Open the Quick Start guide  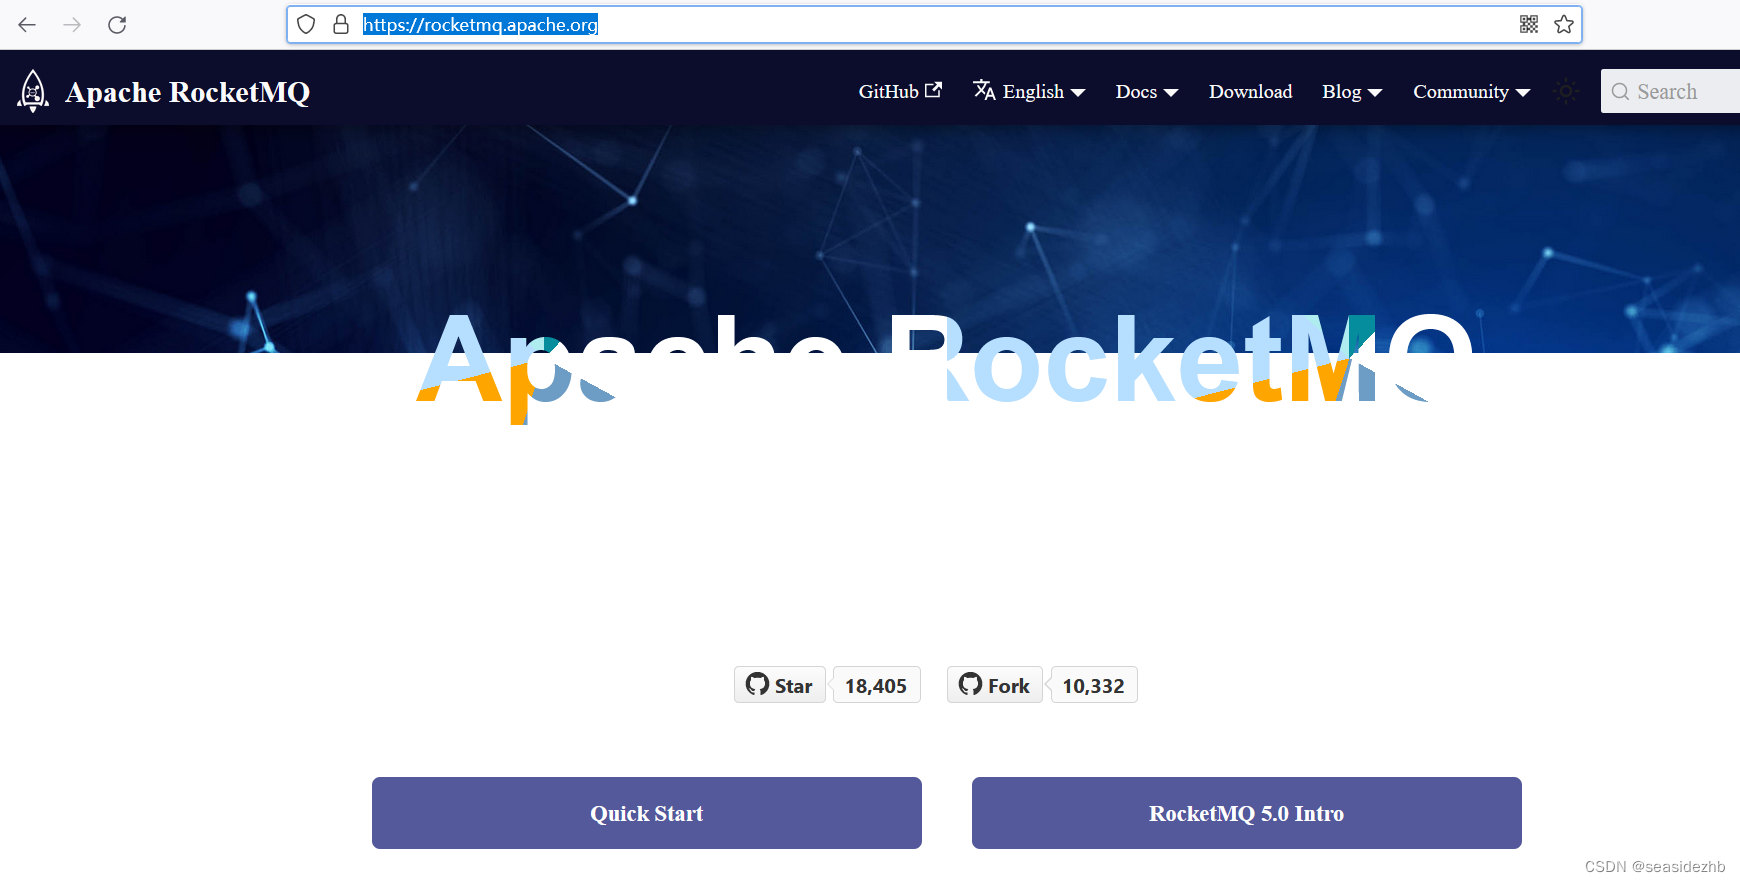click(647, 813)
